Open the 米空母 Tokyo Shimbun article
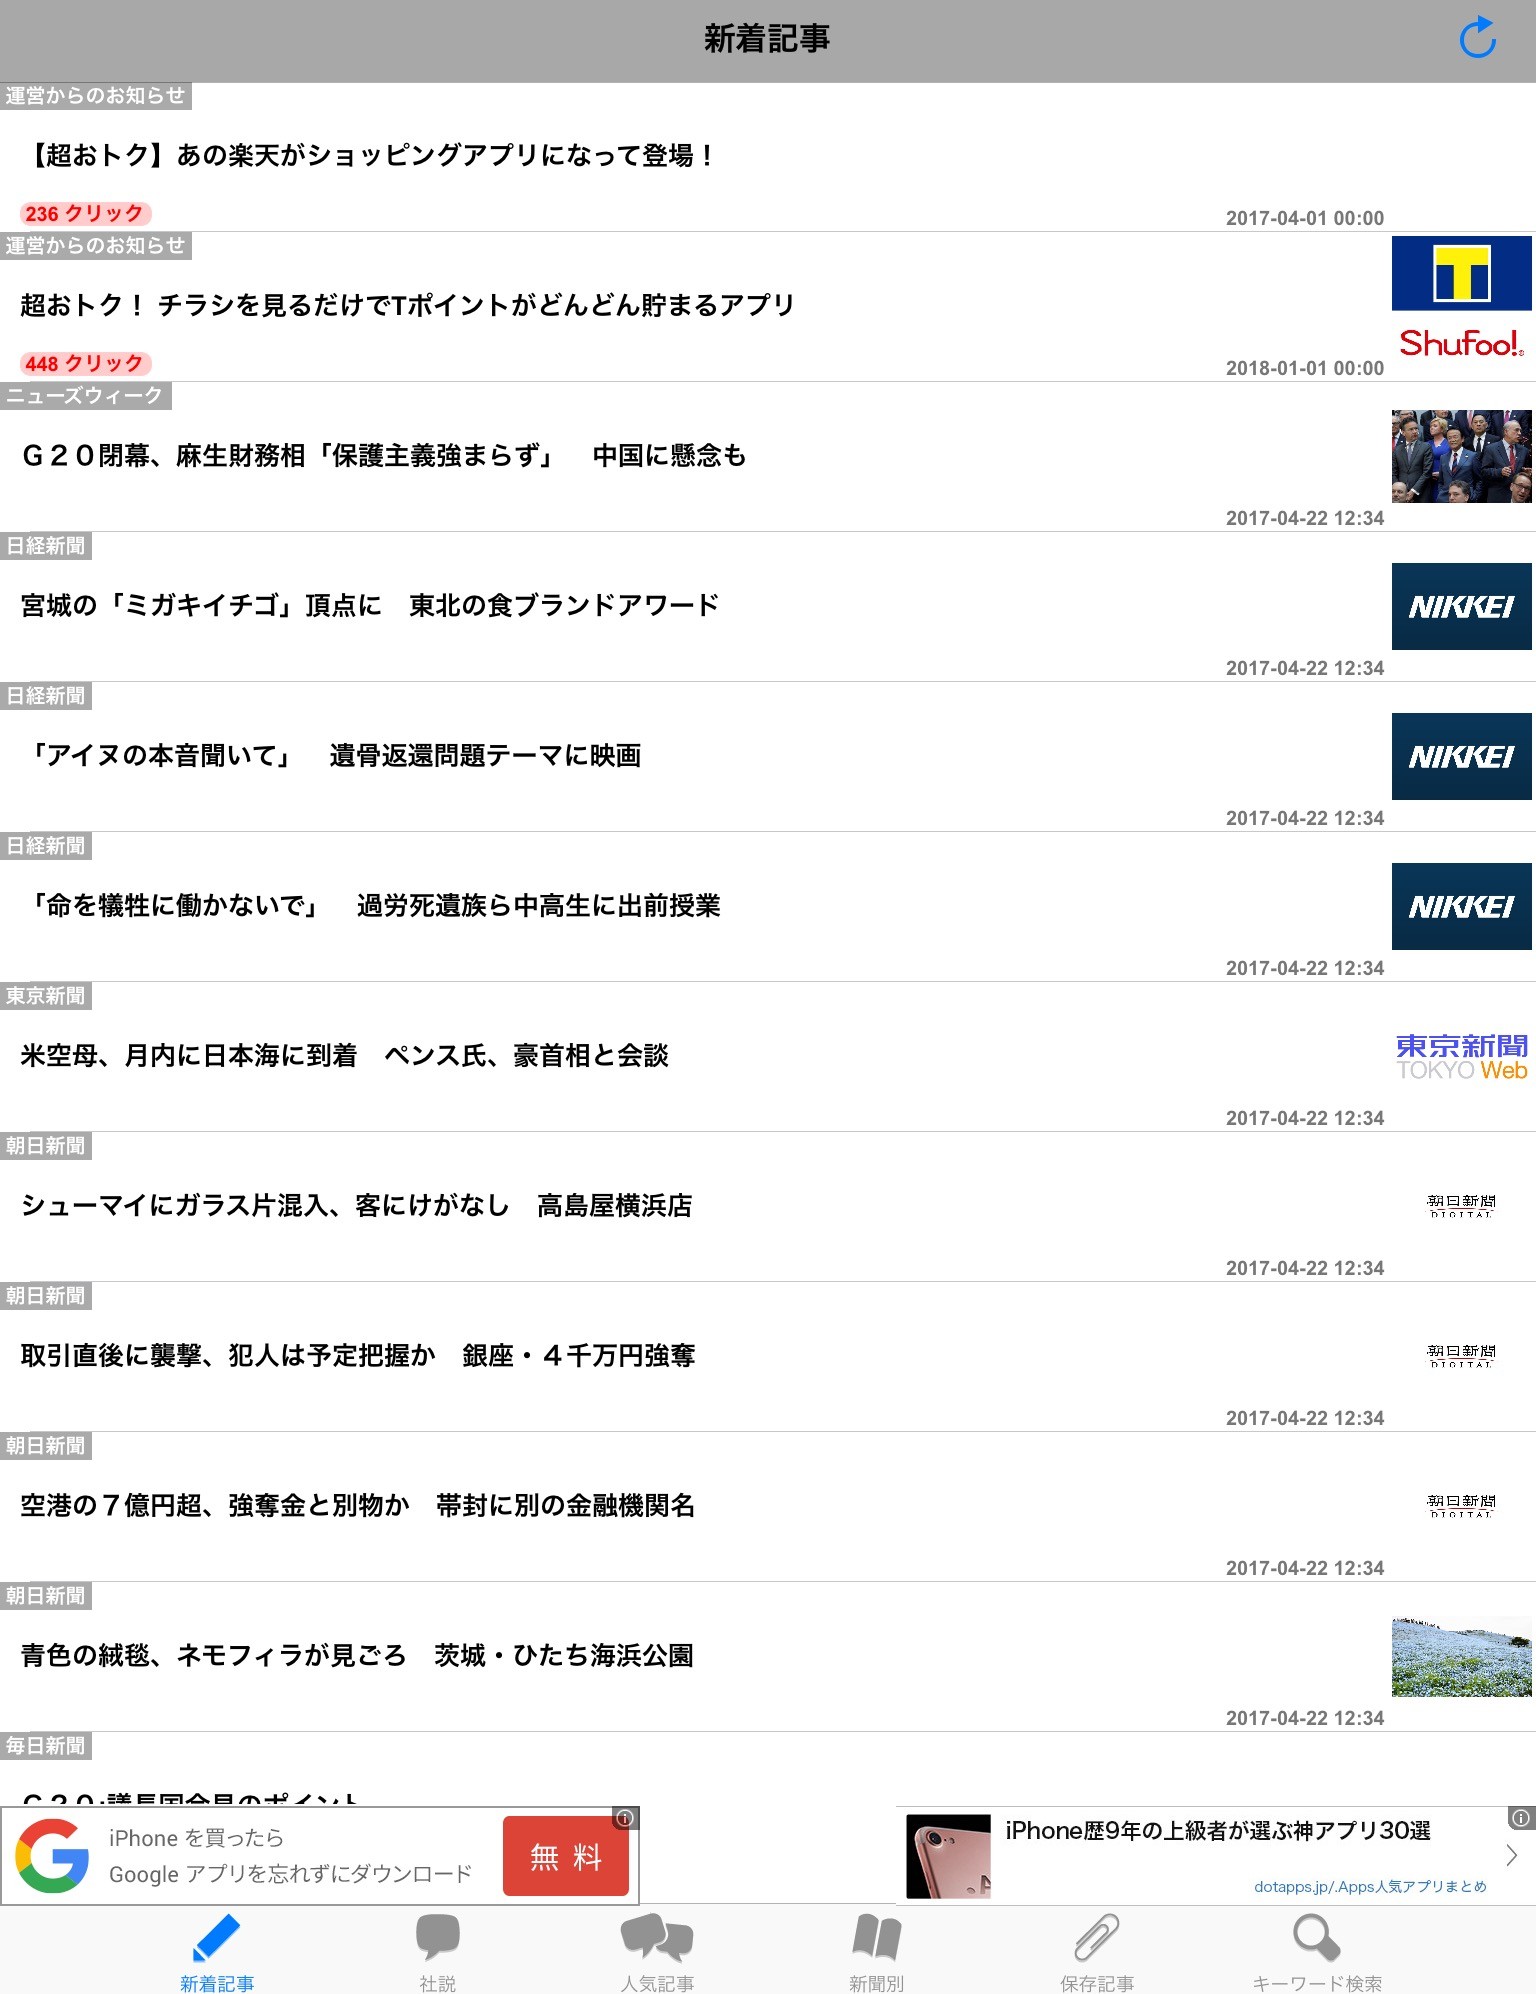The image size is (1536, 1994). click(345, 1056)
